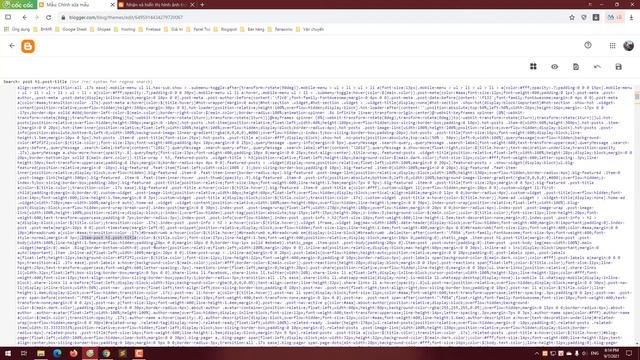Click the browser downloads arrow icon

pyautogui.click(x=631, y=18)
